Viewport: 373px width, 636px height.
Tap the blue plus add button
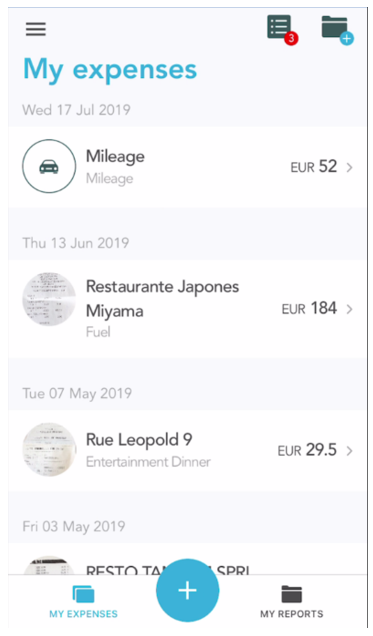coord(187,591)
